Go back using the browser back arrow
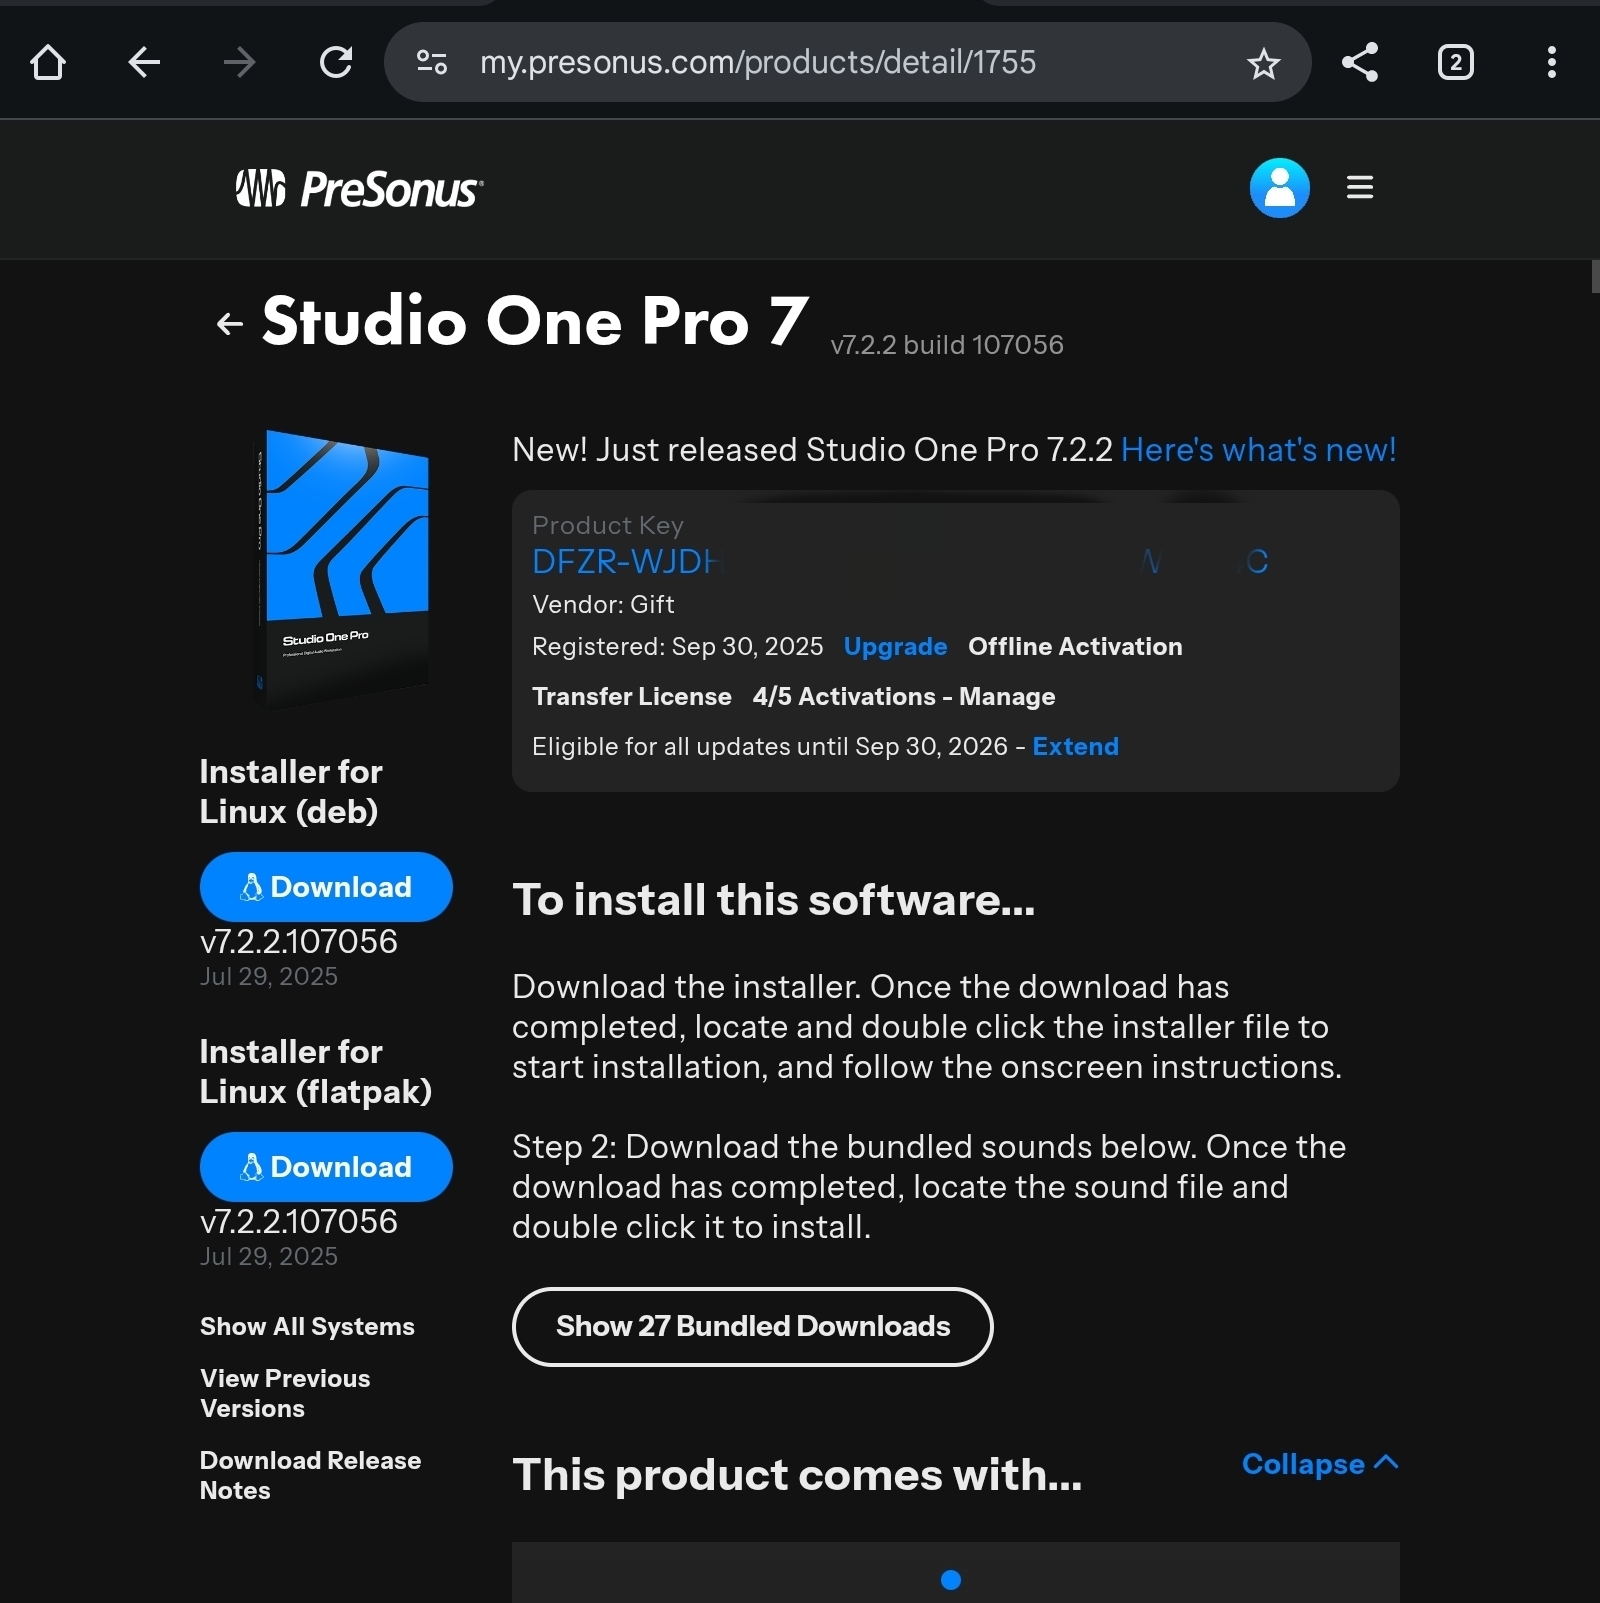This screenshot has height=1603, width=1600. pos(144,63)
